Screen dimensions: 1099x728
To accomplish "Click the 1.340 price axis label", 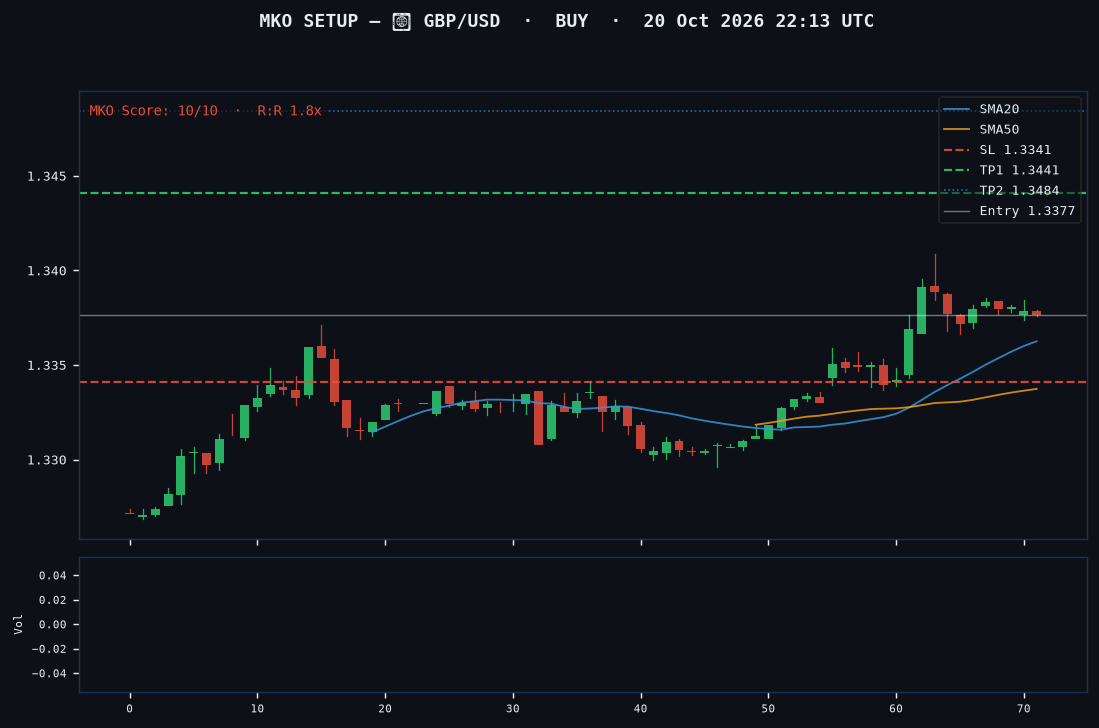I will point(47,271).
